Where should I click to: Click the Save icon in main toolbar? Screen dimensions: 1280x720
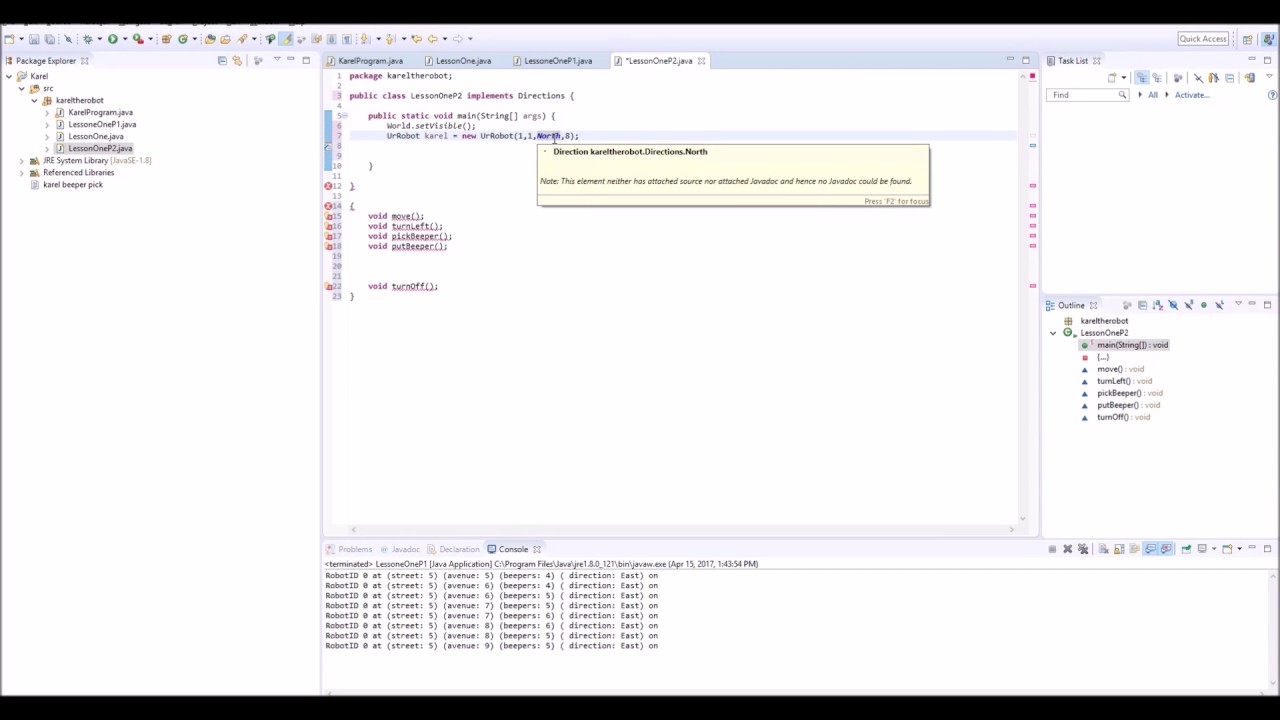(x=34, y=39)
